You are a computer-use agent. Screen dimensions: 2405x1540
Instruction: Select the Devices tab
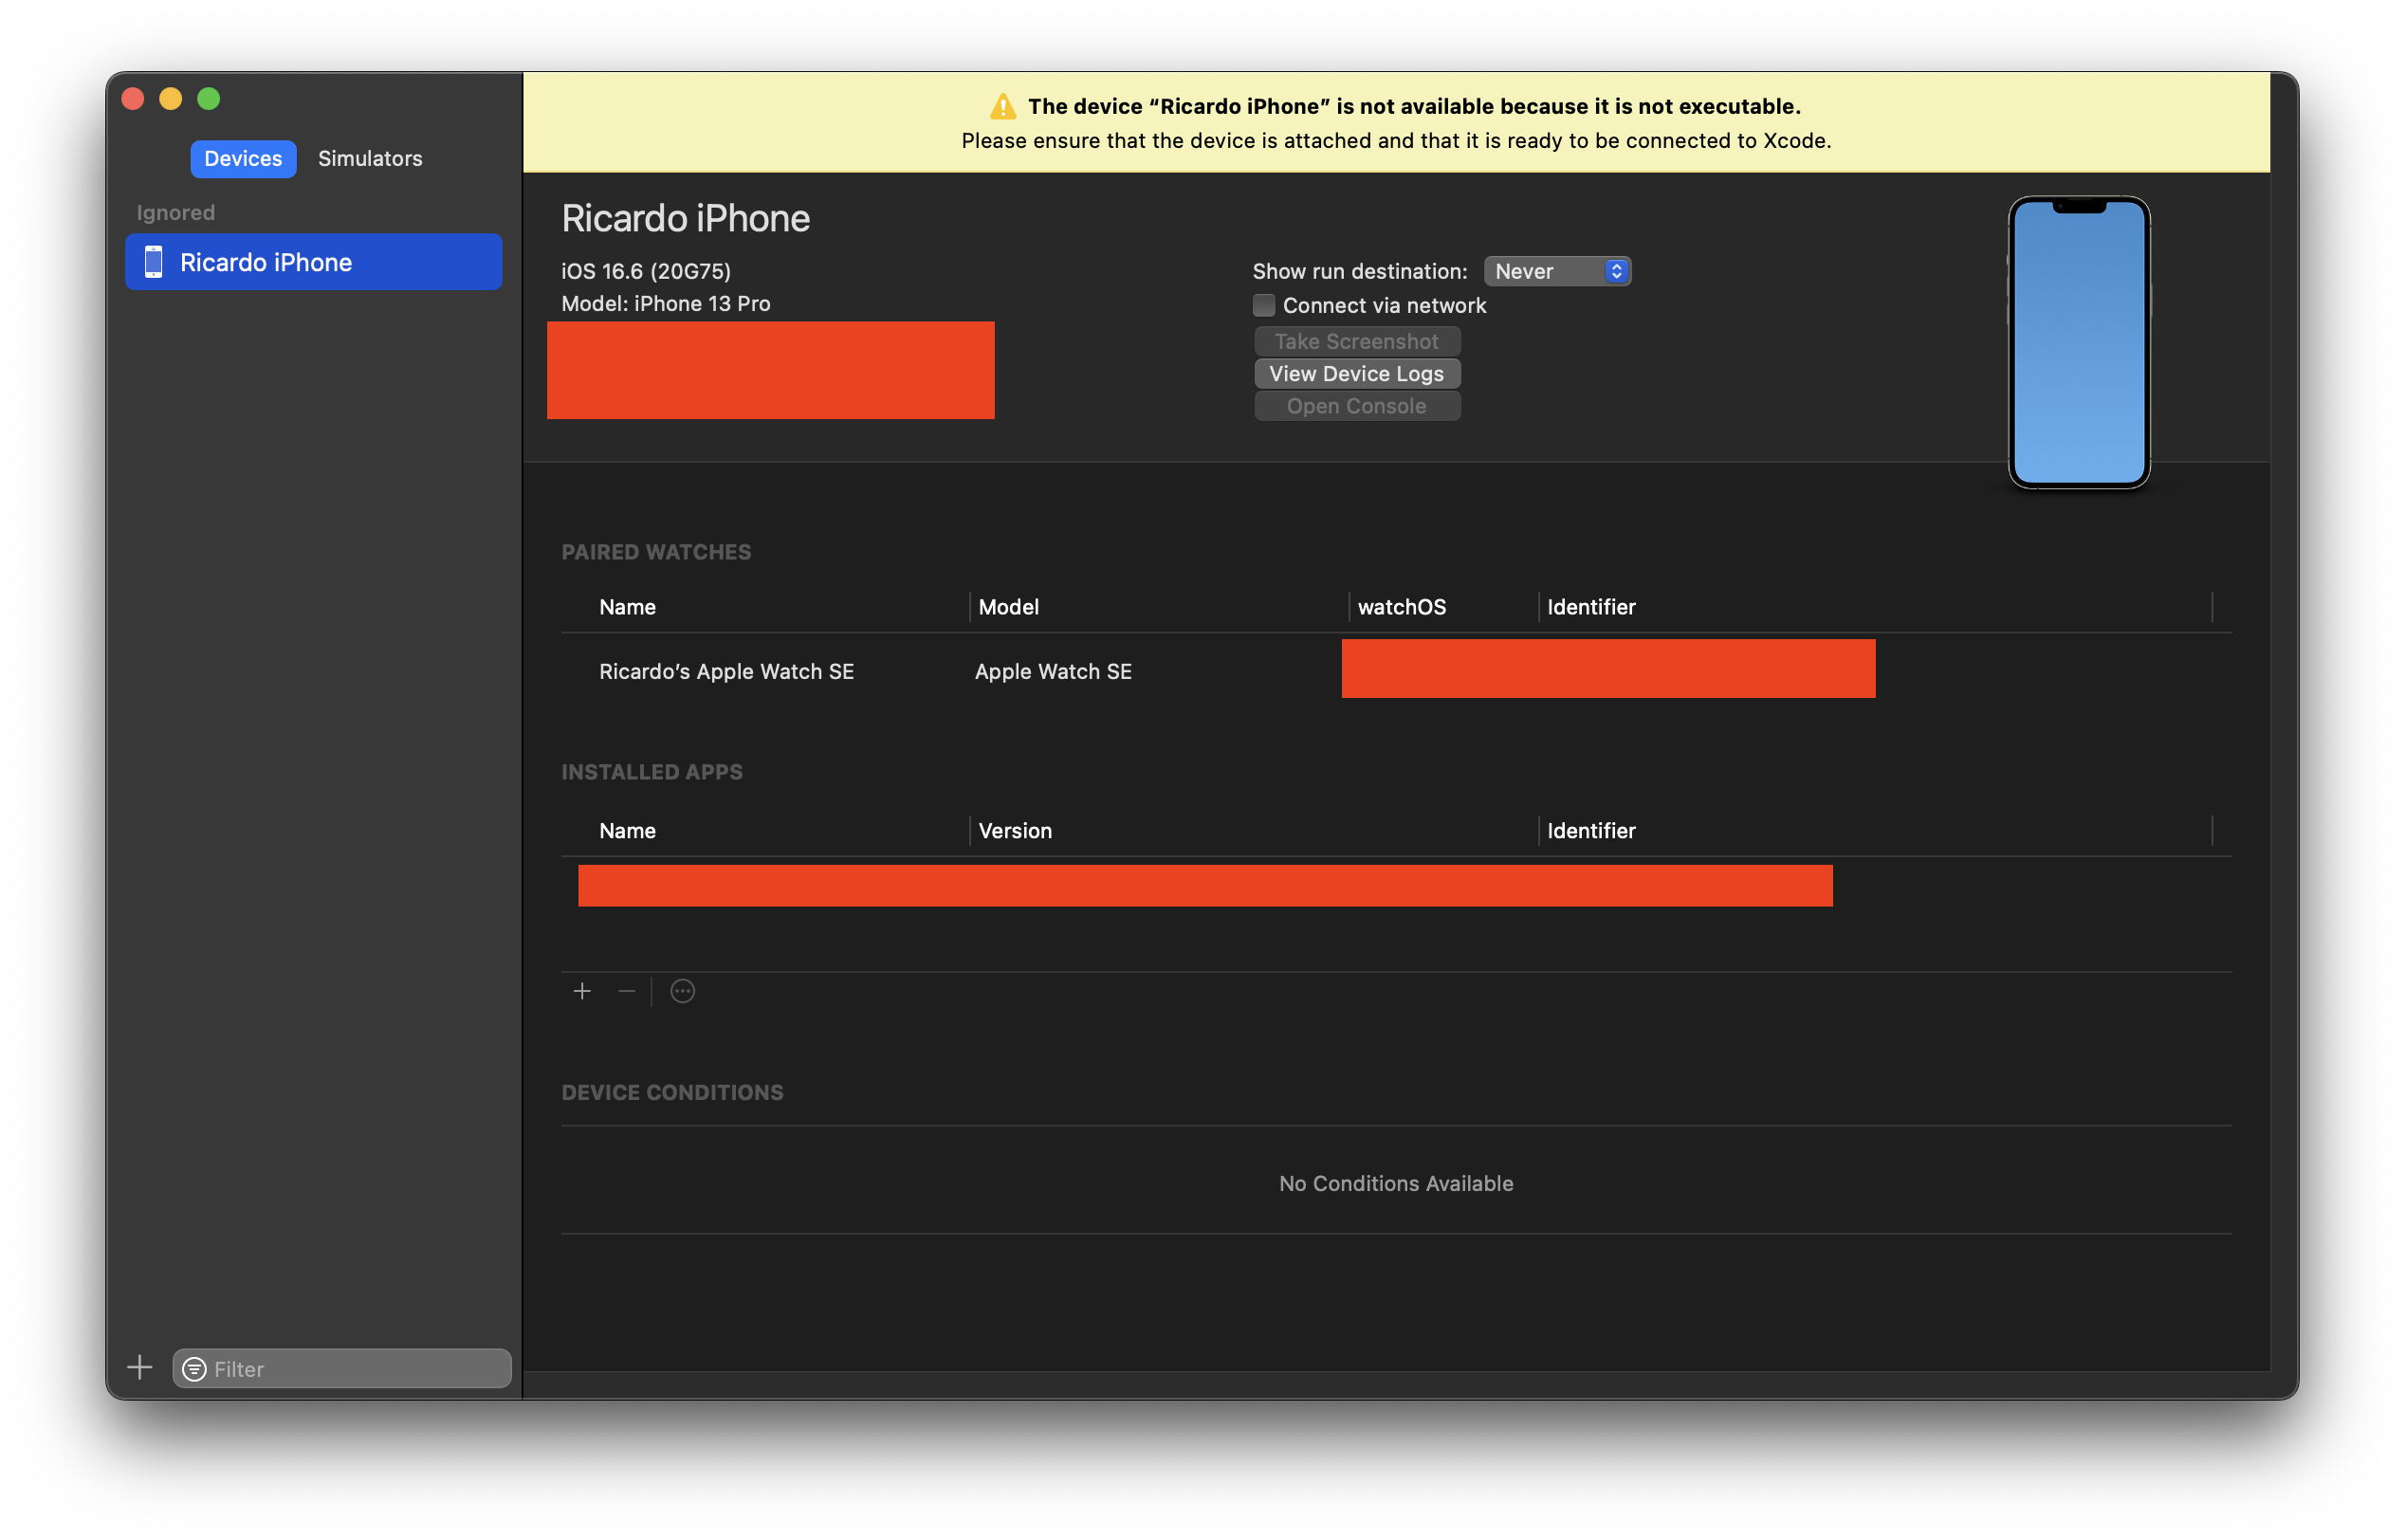tap(243, 159)
